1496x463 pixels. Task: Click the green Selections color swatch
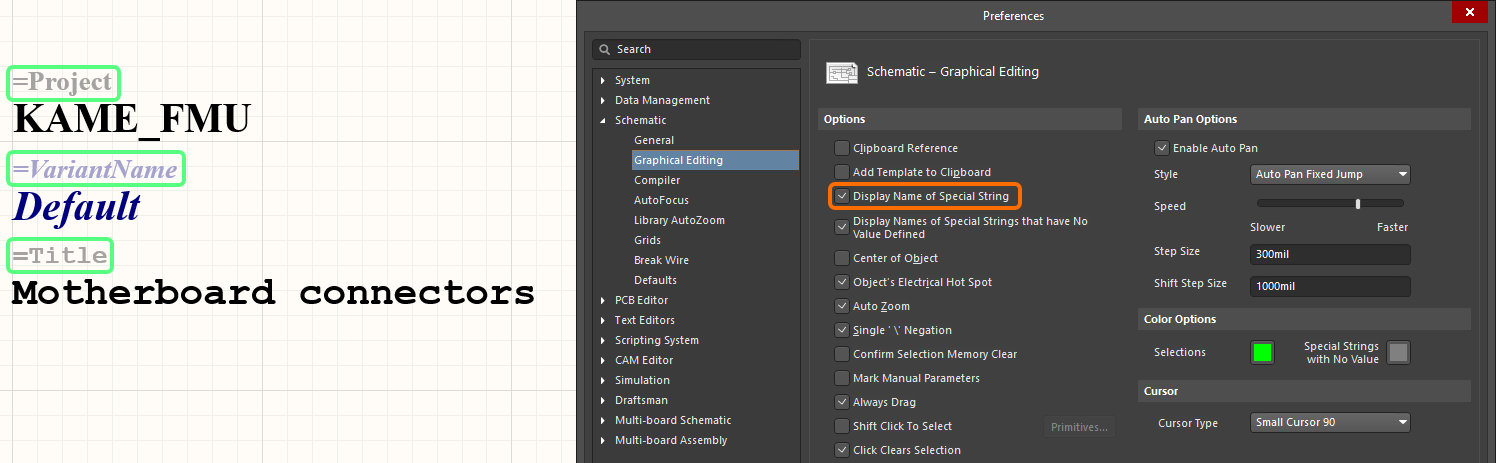1262,352
